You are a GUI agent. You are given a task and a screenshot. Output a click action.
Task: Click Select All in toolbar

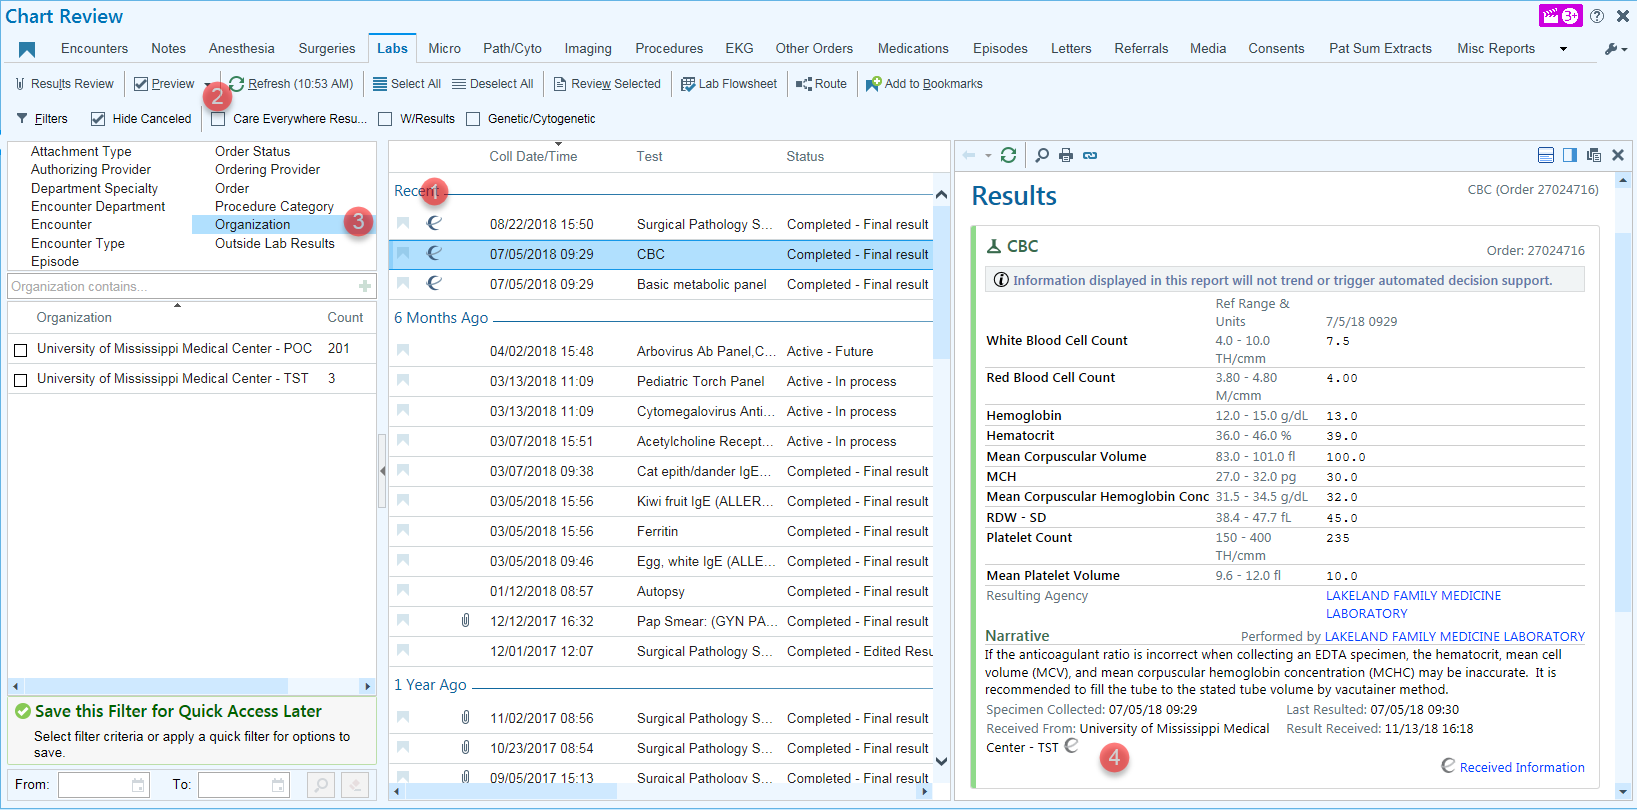pyautogui.click(x=407, y=84)
